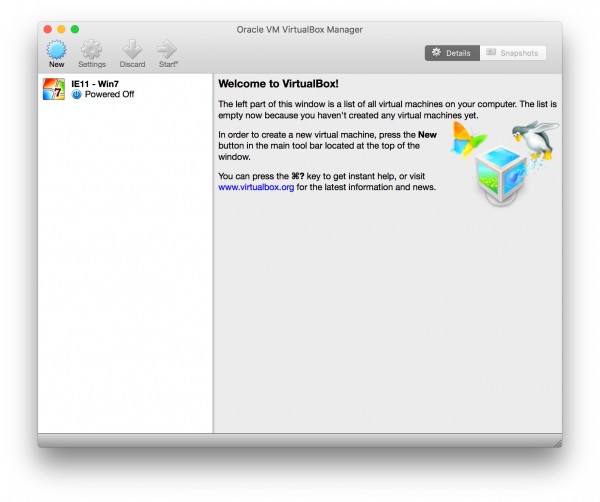Viewport: 600px width, 502px height.
Task: Switch to the Snapshots tab
Action: [x=513, y=53]
